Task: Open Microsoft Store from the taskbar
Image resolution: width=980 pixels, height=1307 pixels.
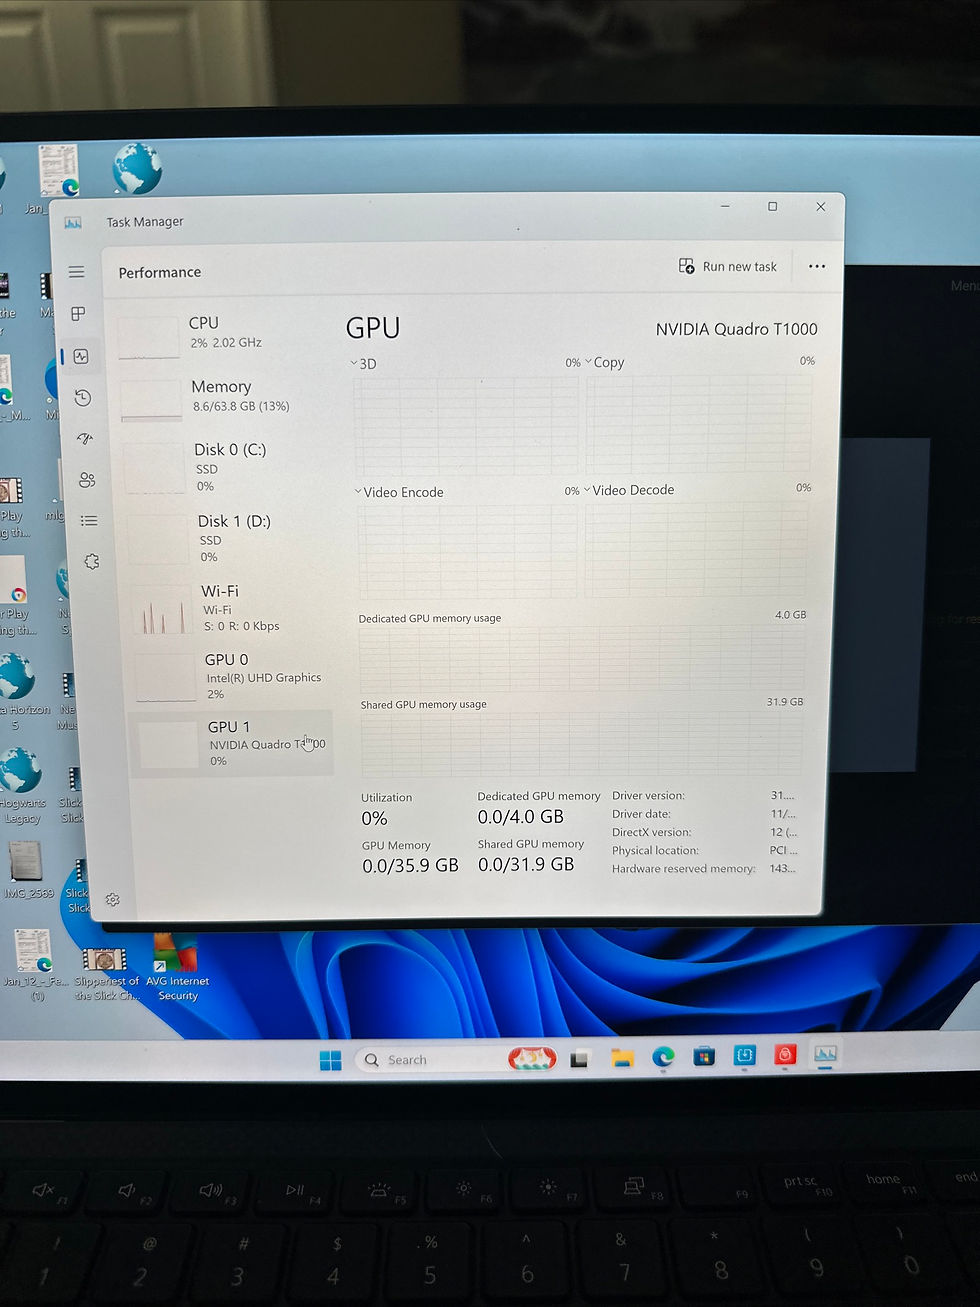Action: [704, 1056]
